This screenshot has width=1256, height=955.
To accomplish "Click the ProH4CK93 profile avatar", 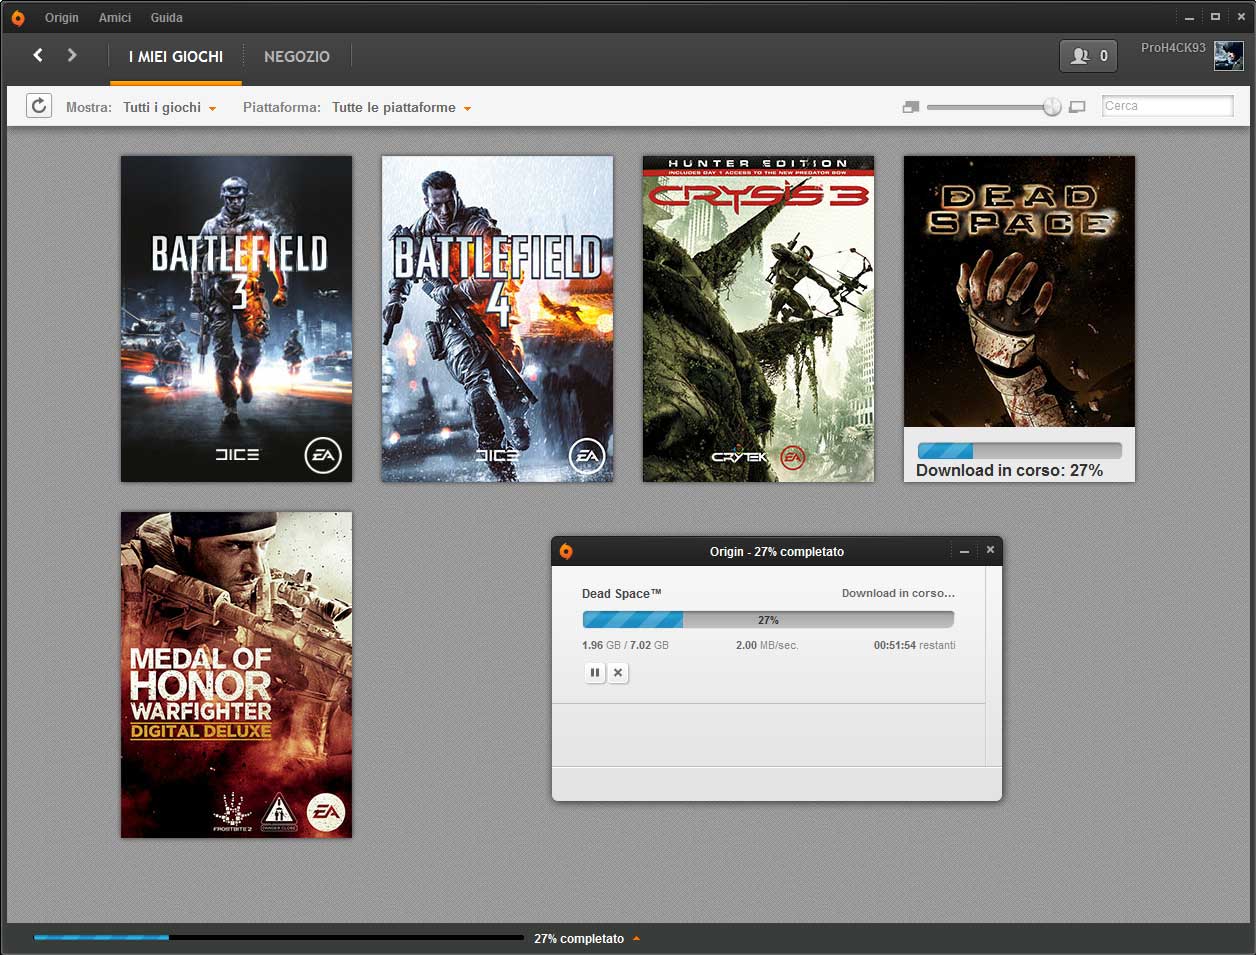I will (1228, 56).
